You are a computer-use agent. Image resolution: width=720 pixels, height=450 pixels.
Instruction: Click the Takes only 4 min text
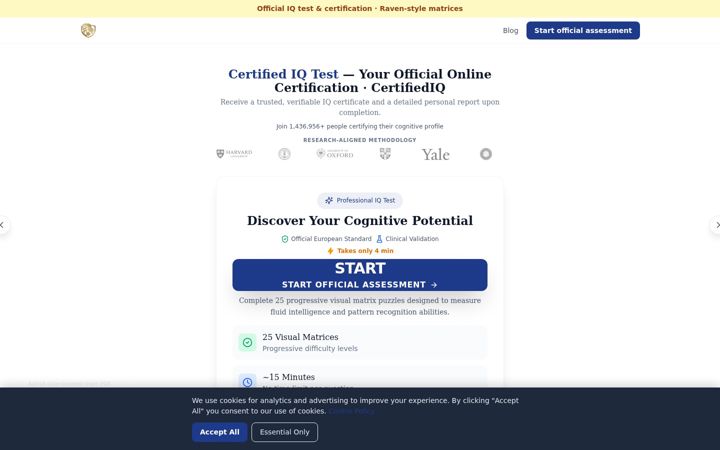pyautogui.click(x=365, y=251)
